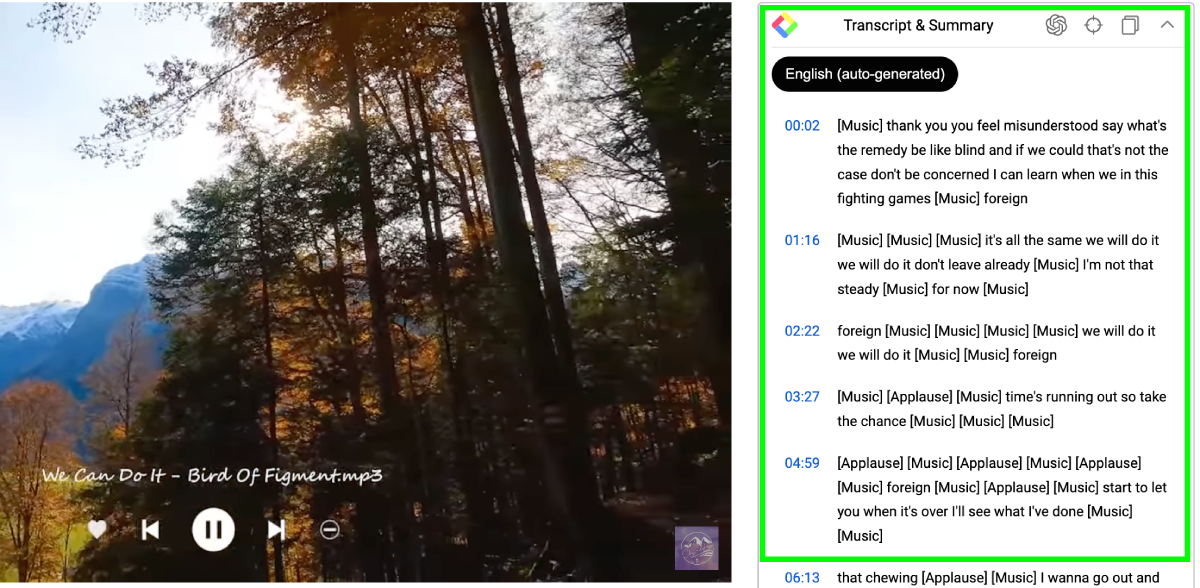Collapse the Transcript & Summary panel
Screen dimensions: 1200x588
[1167, 25]
